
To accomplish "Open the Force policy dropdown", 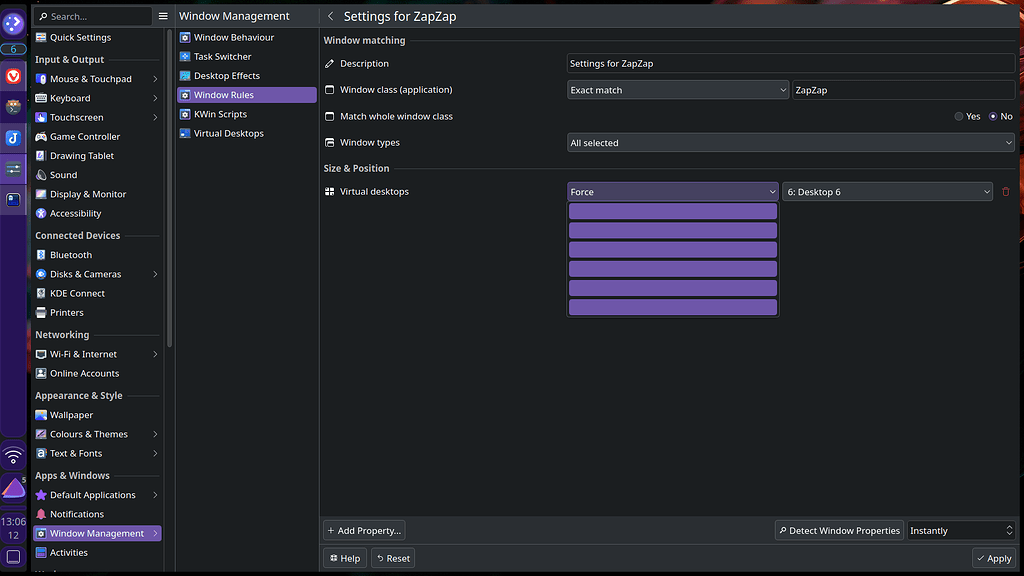I will coord(673,192).
